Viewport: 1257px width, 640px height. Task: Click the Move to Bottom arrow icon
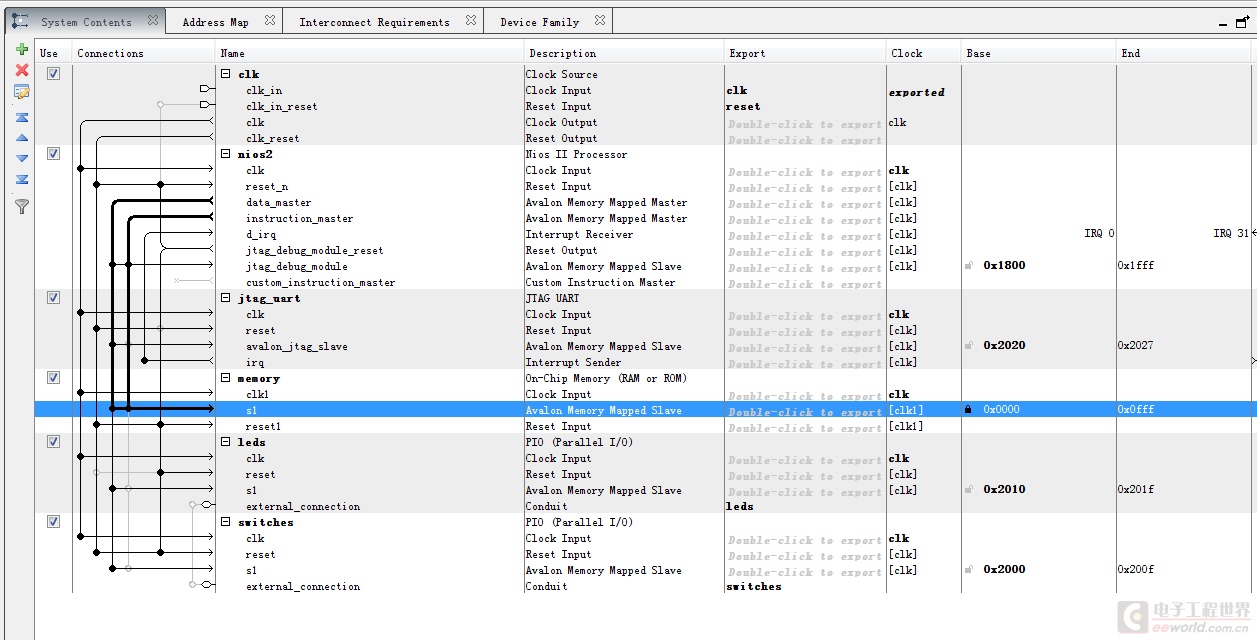[21, 180]
